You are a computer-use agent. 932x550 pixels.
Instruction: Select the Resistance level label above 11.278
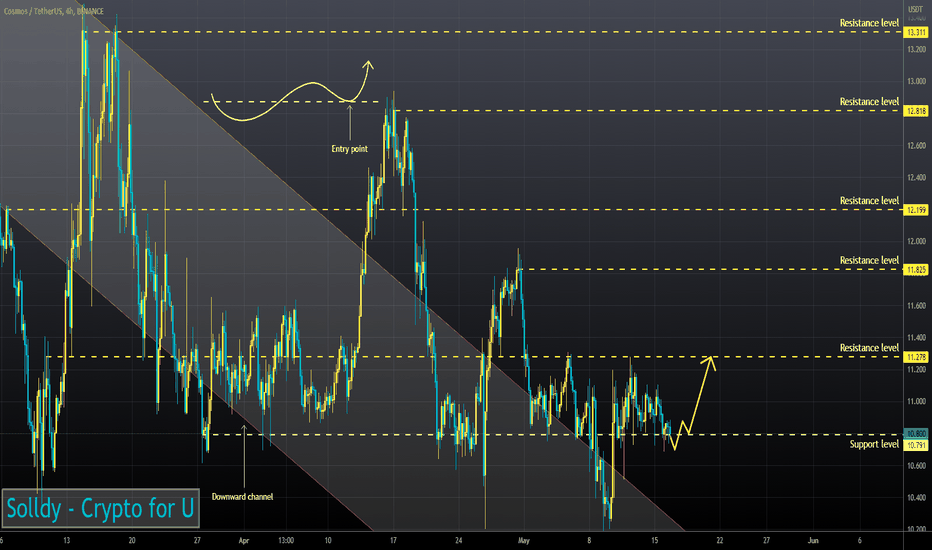coord(869,347)
